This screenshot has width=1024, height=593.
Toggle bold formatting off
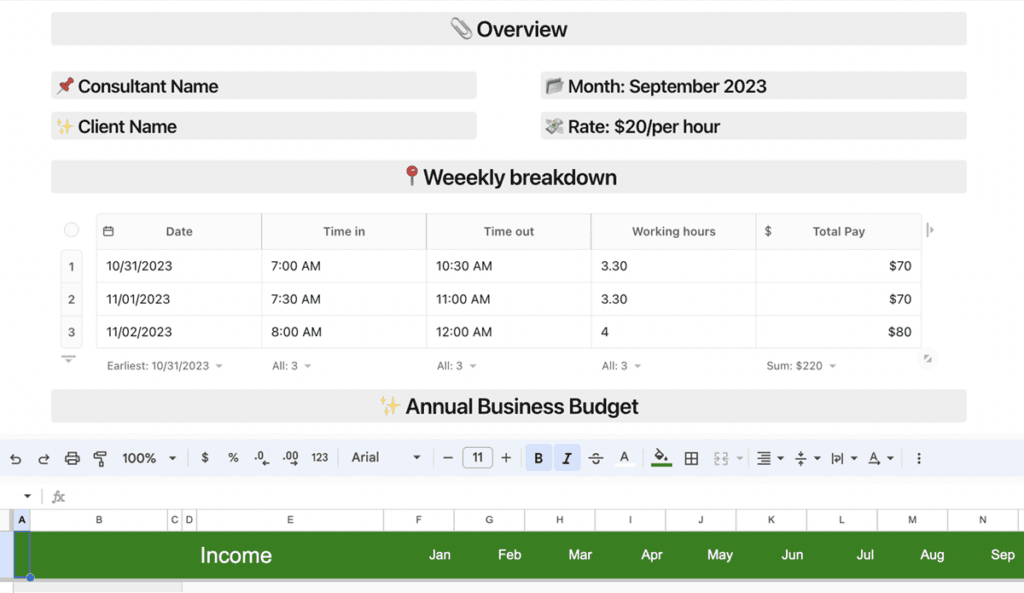pyautogui.click(x=539, y=458)
